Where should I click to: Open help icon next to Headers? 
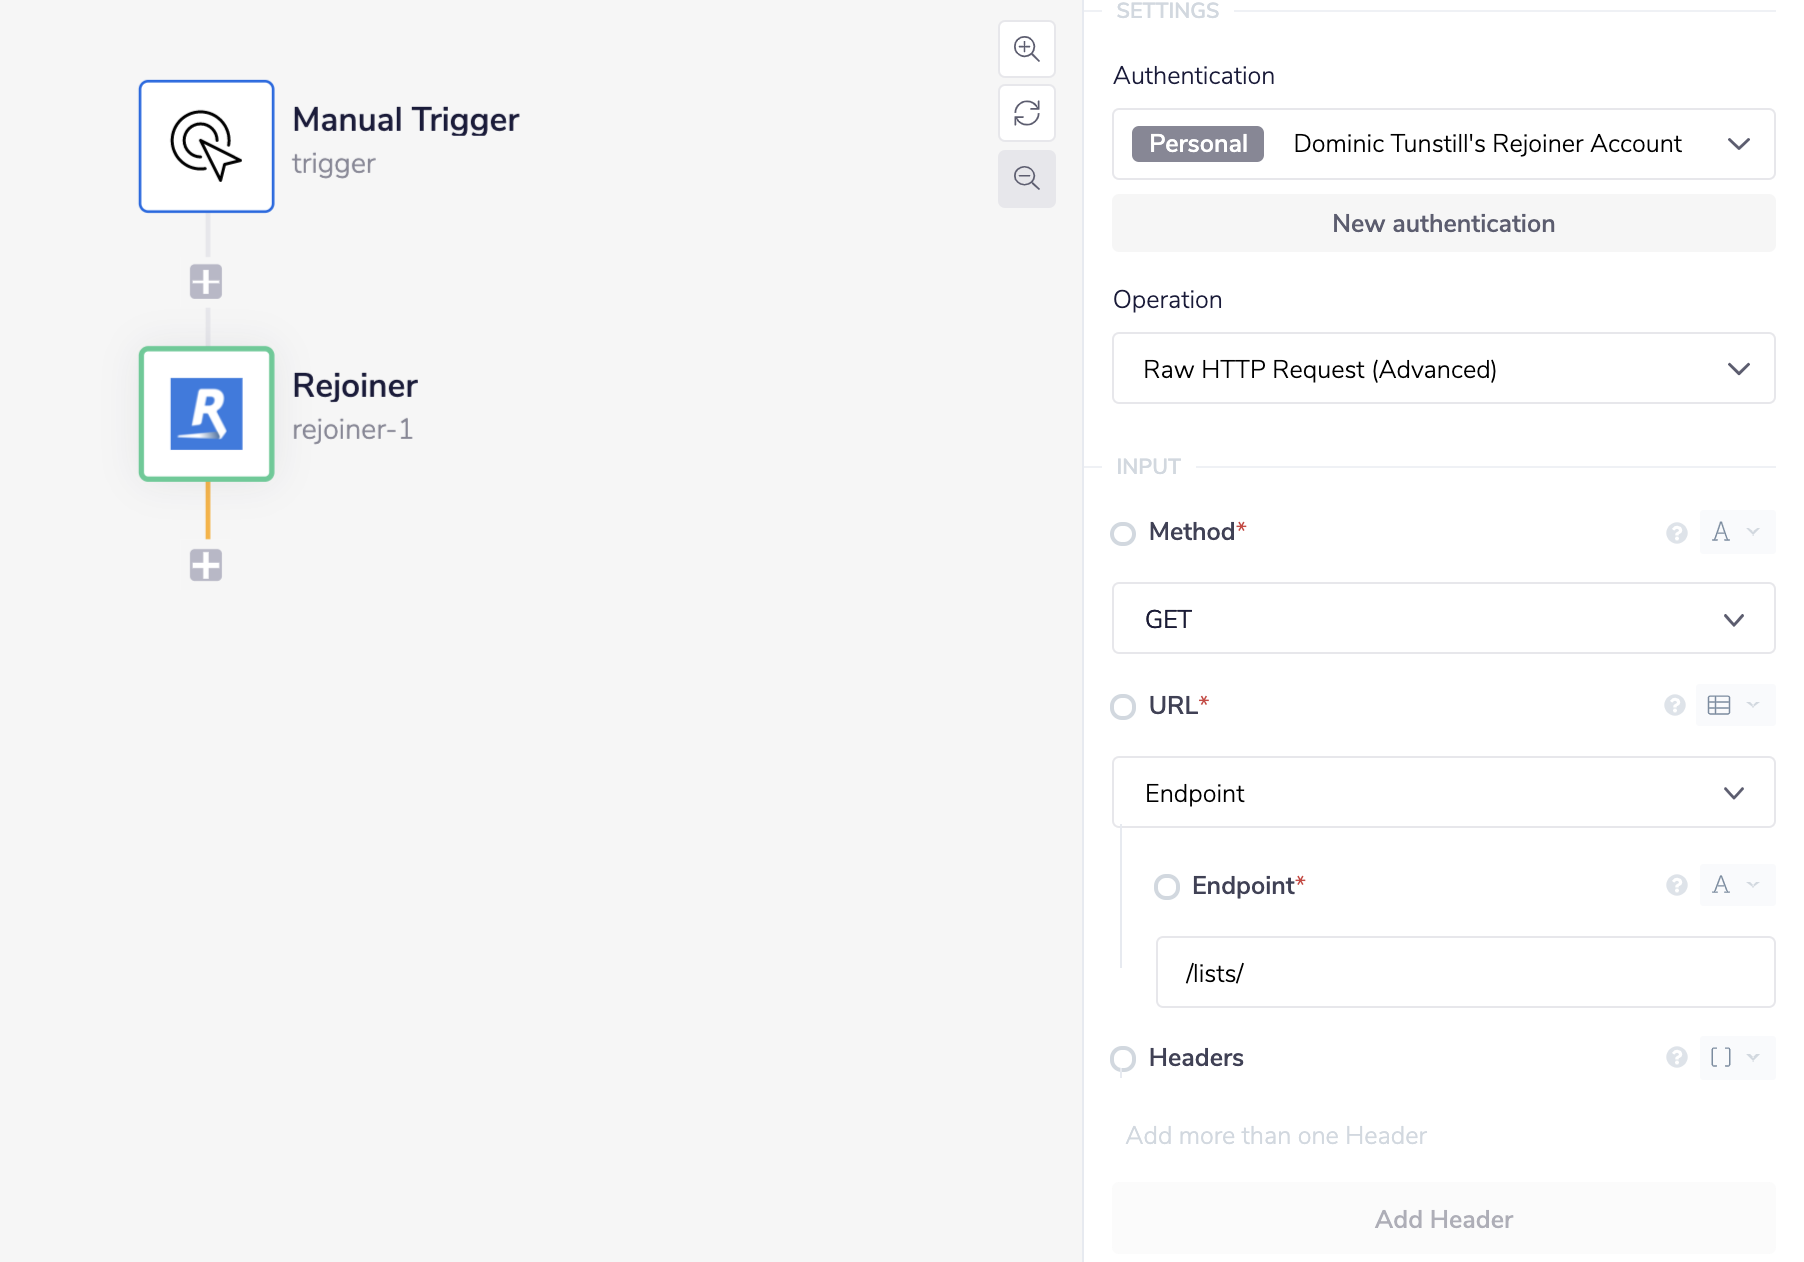tap(1676, 1058)
